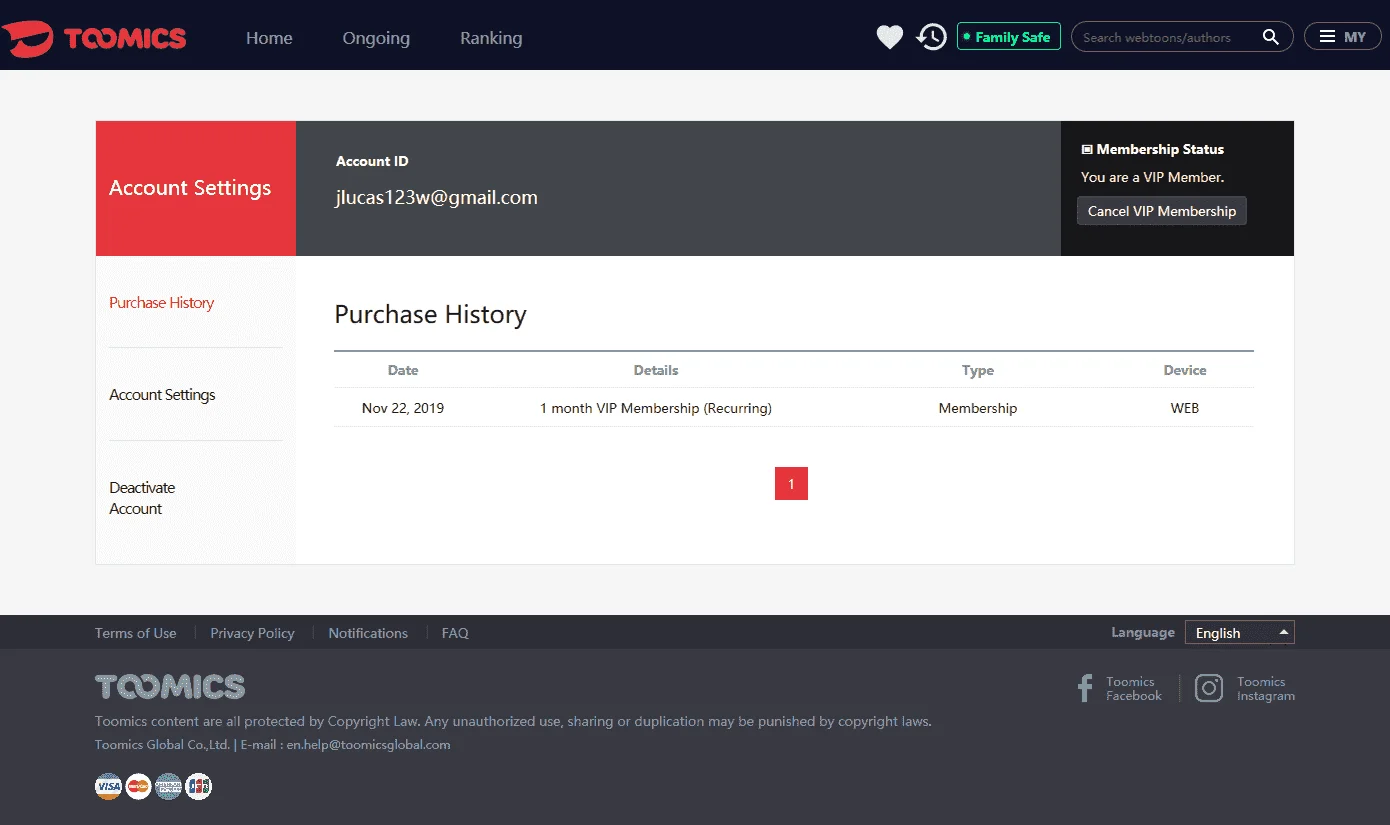Open FAQ footer link
1390x825 pixels.
[x=455, y=633]
